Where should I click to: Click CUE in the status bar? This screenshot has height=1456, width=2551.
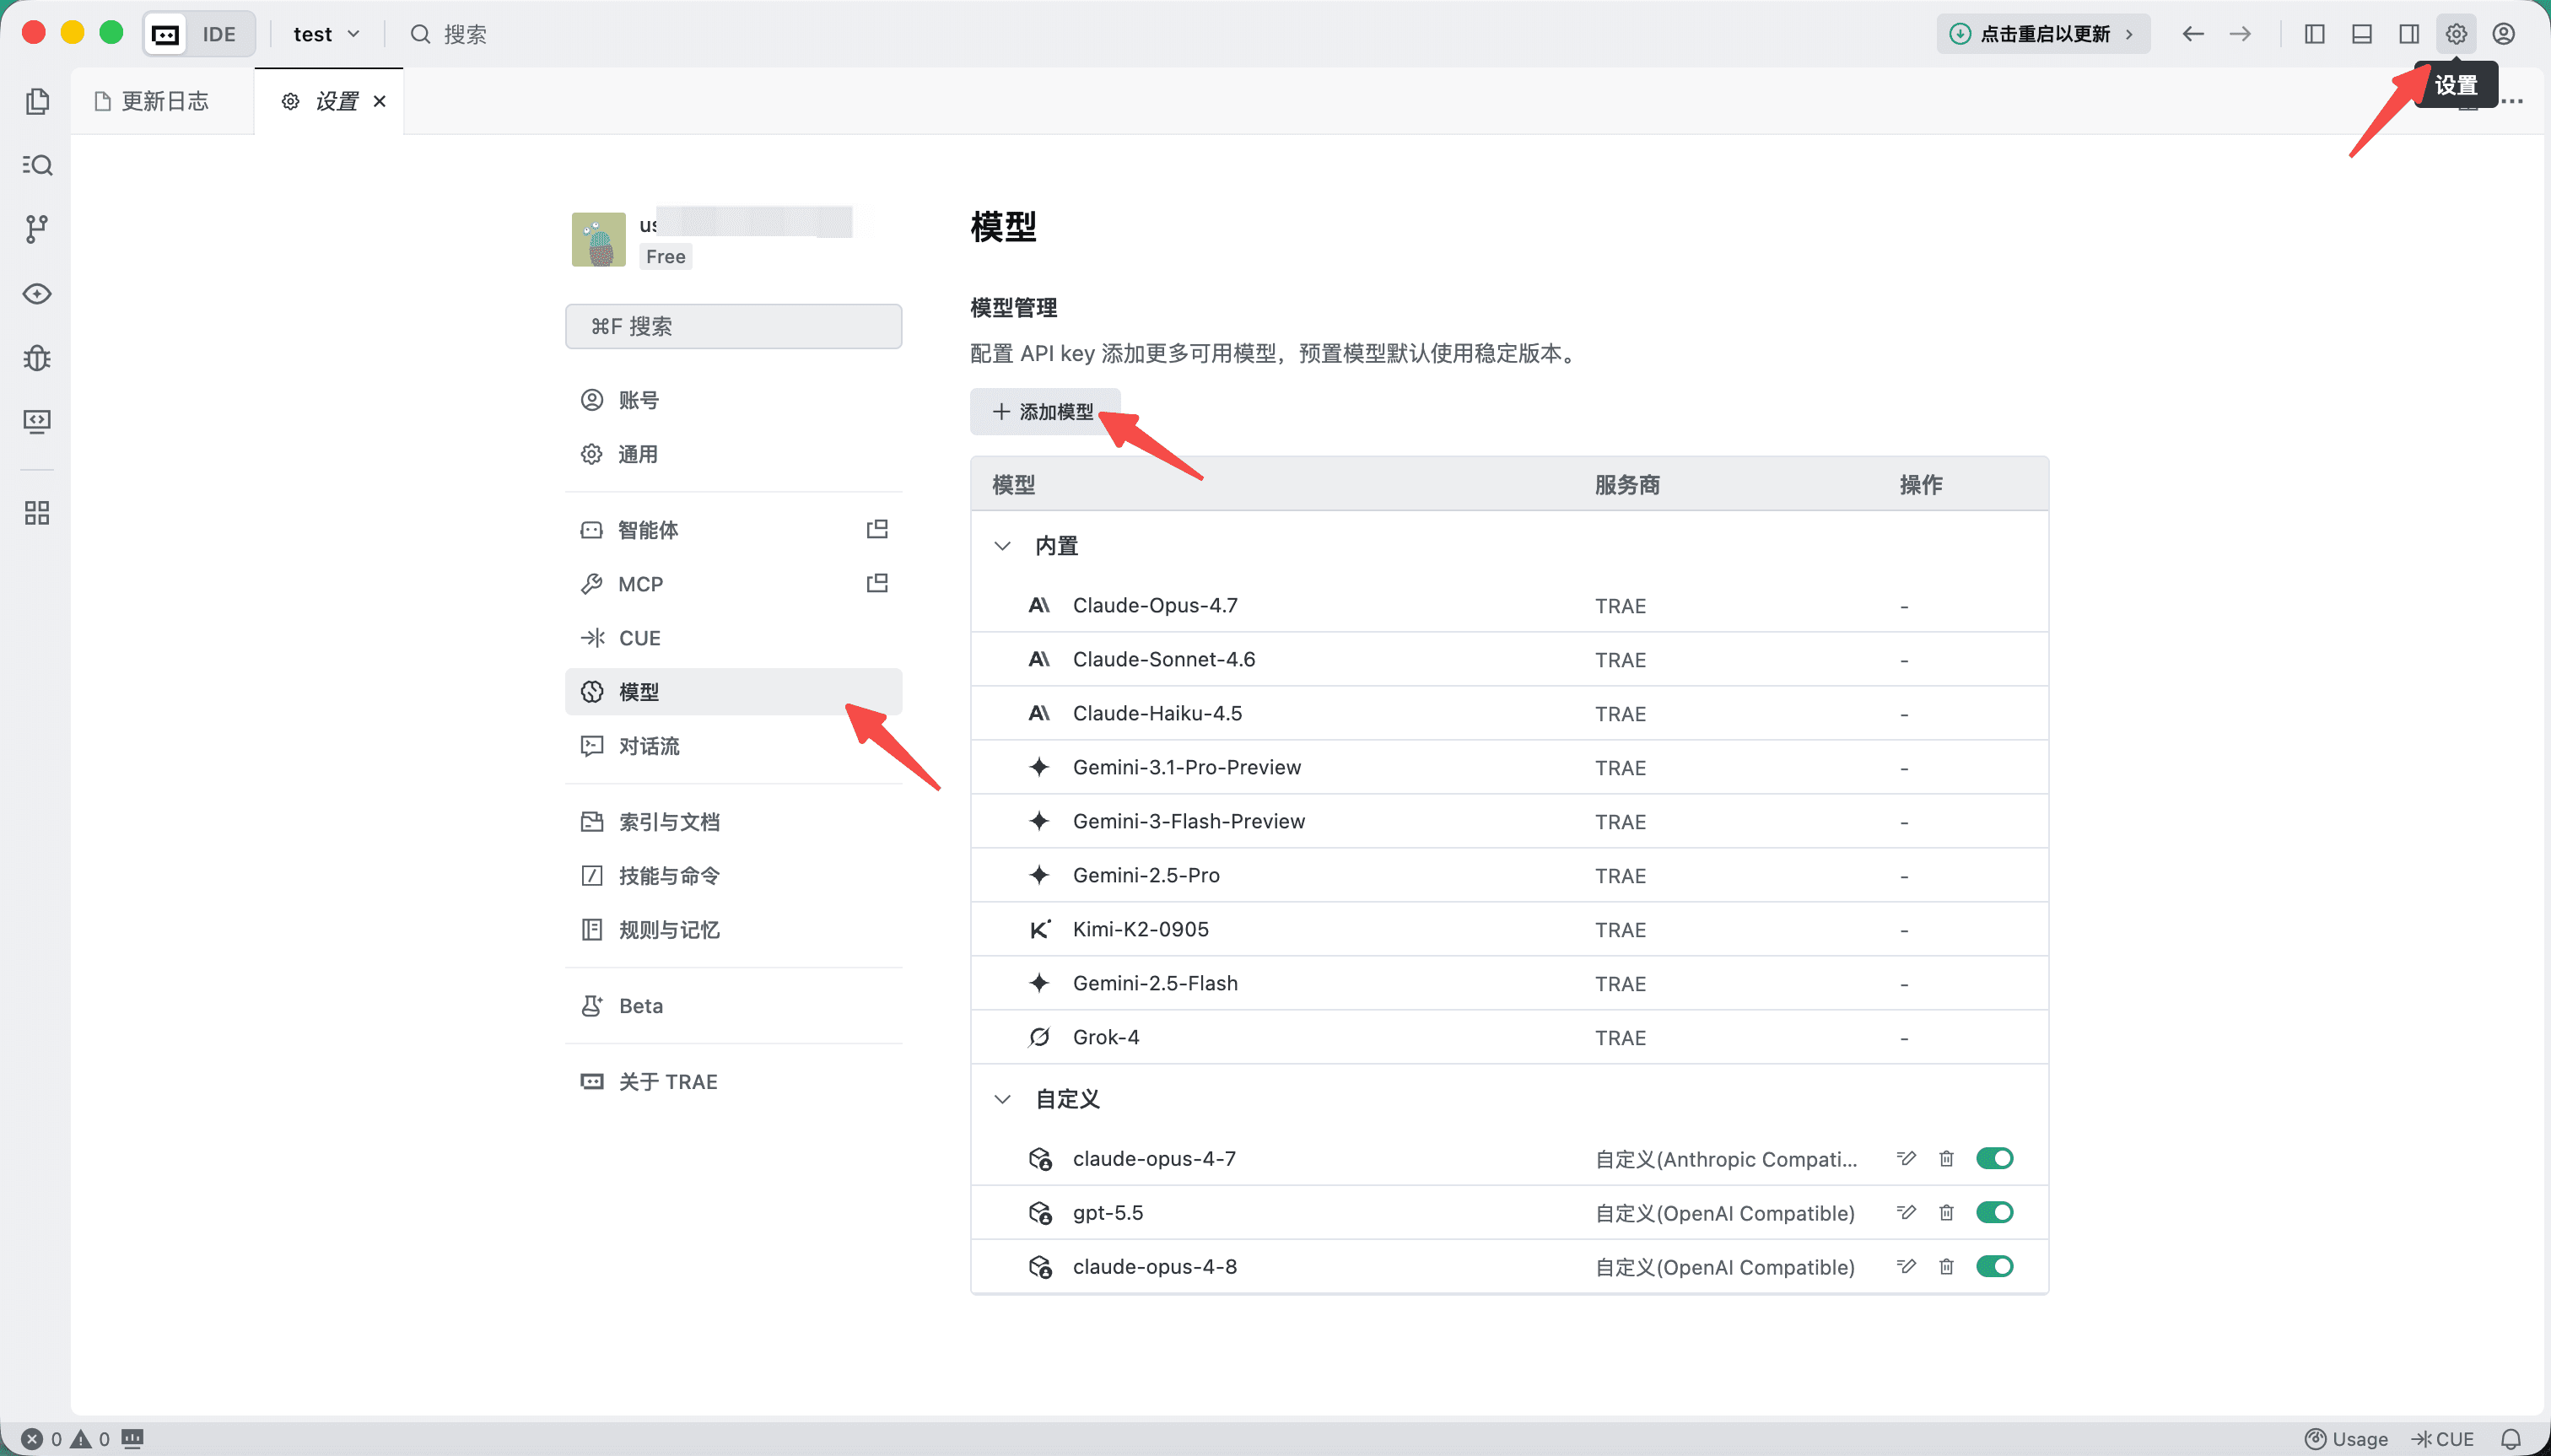2442,1439
